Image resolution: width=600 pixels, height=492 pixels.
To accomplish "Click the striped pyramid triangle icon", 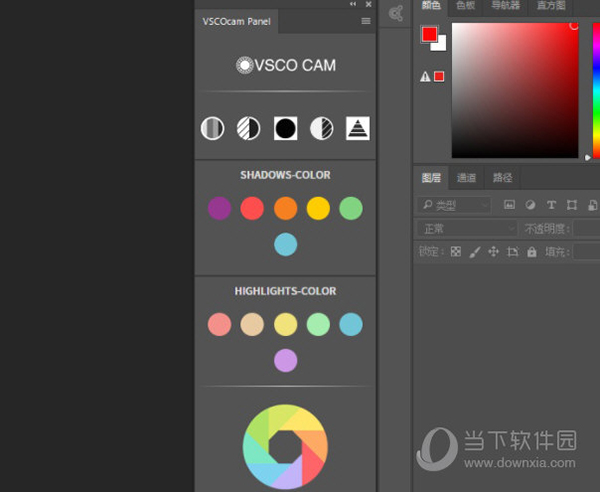I will click(x=358, y=128).
